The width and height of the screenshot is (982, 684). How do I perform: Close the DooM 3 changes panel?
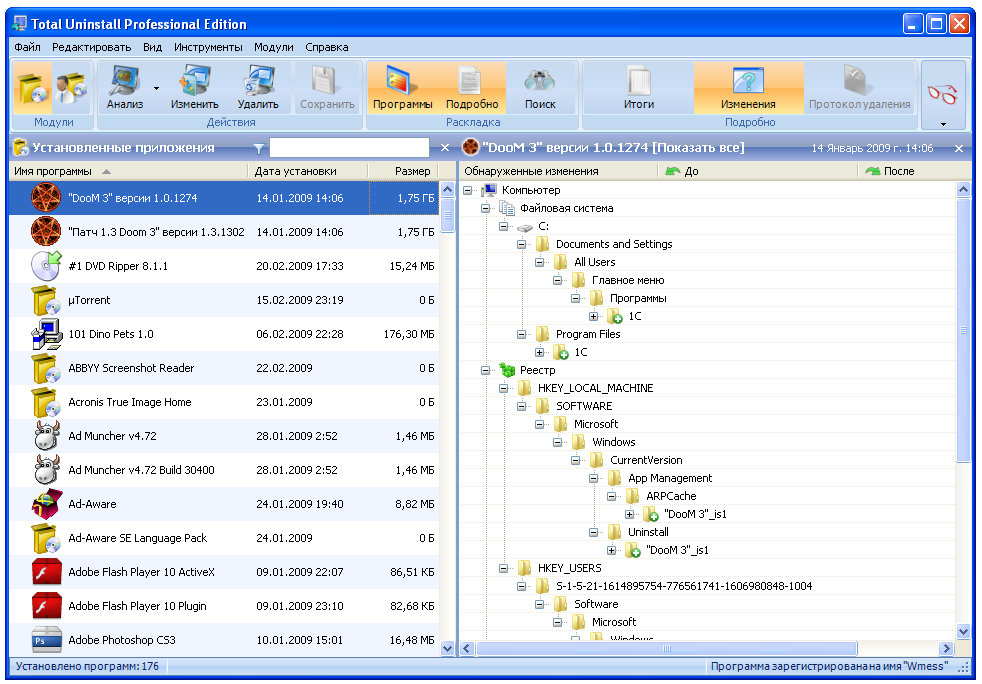click(959, 148)
